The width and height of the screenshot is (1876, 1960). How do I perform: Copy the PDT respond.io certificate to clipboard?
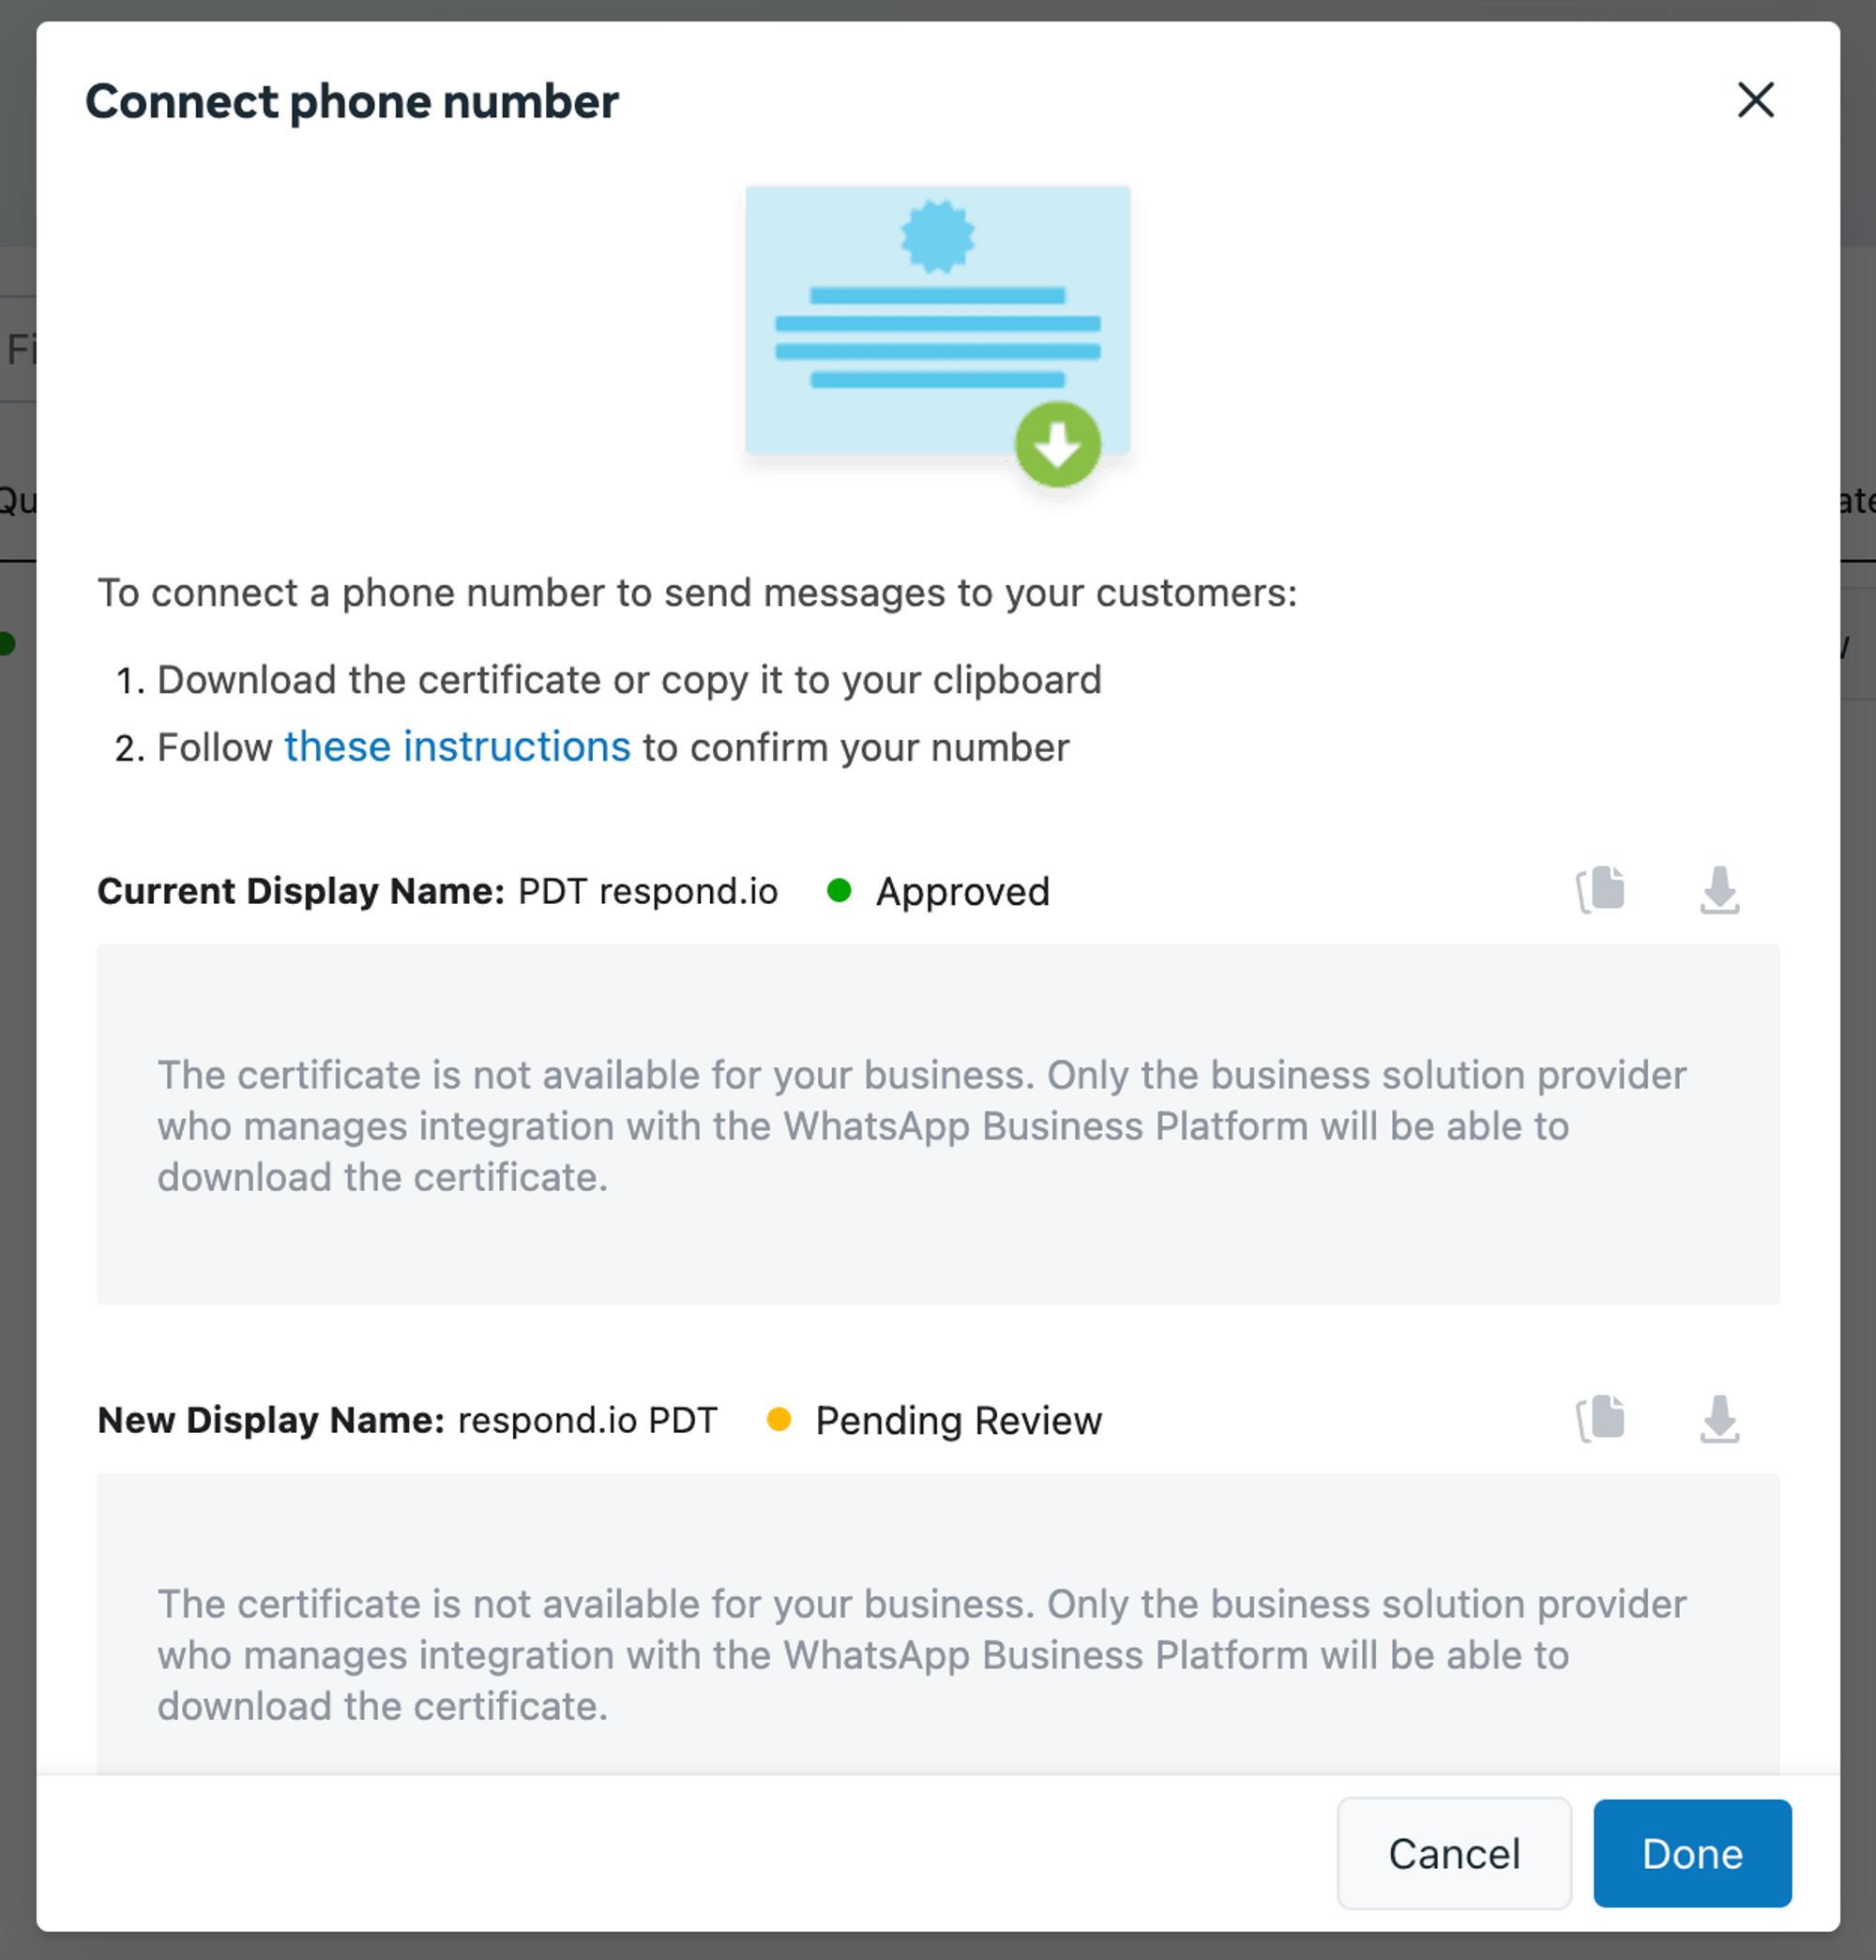pos(1601,889)
